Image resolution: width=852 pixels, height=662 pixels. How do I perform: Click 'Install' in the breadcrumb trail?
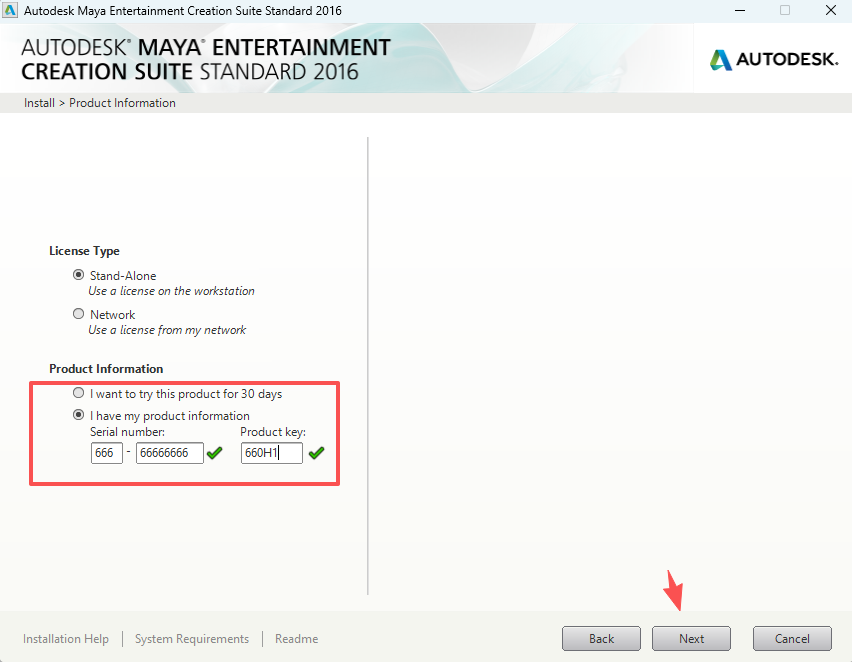[39, 102]
